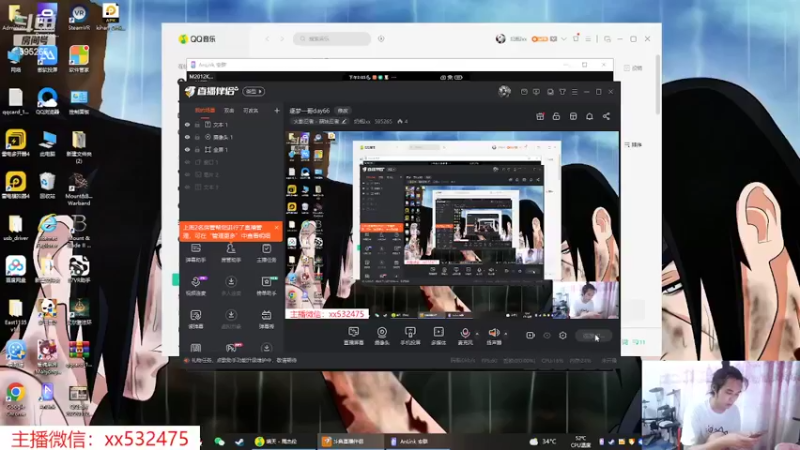This screenshot has height=450, width=800.
Task: Switch to the third scene tab
Action: point(251,111)
